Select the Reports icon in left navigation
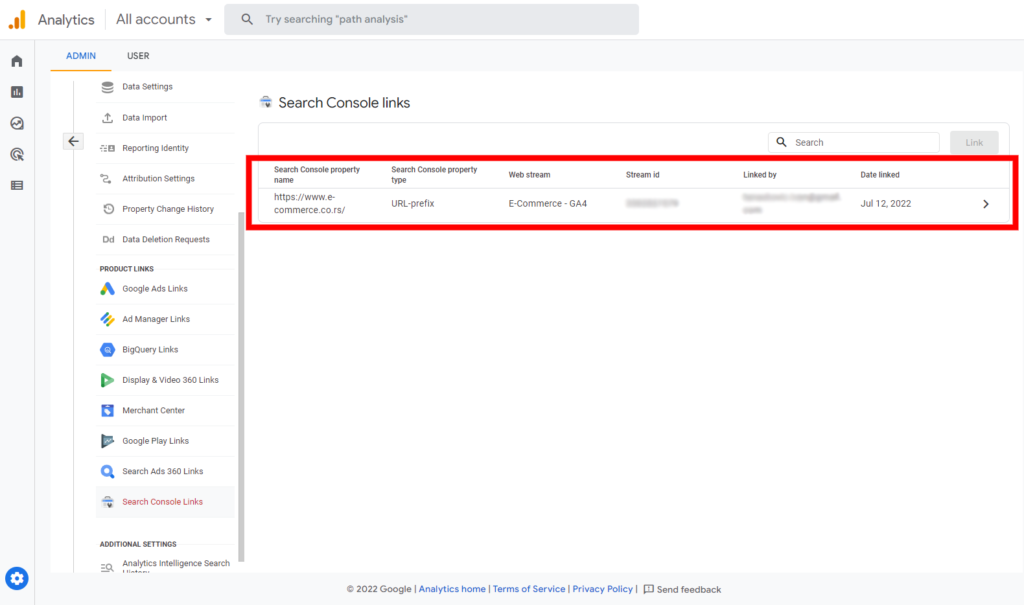Viewport: 1024px width, 605px height. [16, 91]
